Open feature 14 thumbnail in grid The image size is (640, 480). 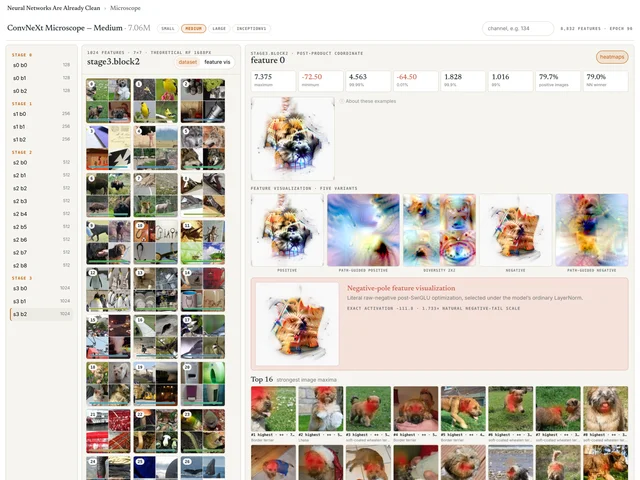pos(203,290)
